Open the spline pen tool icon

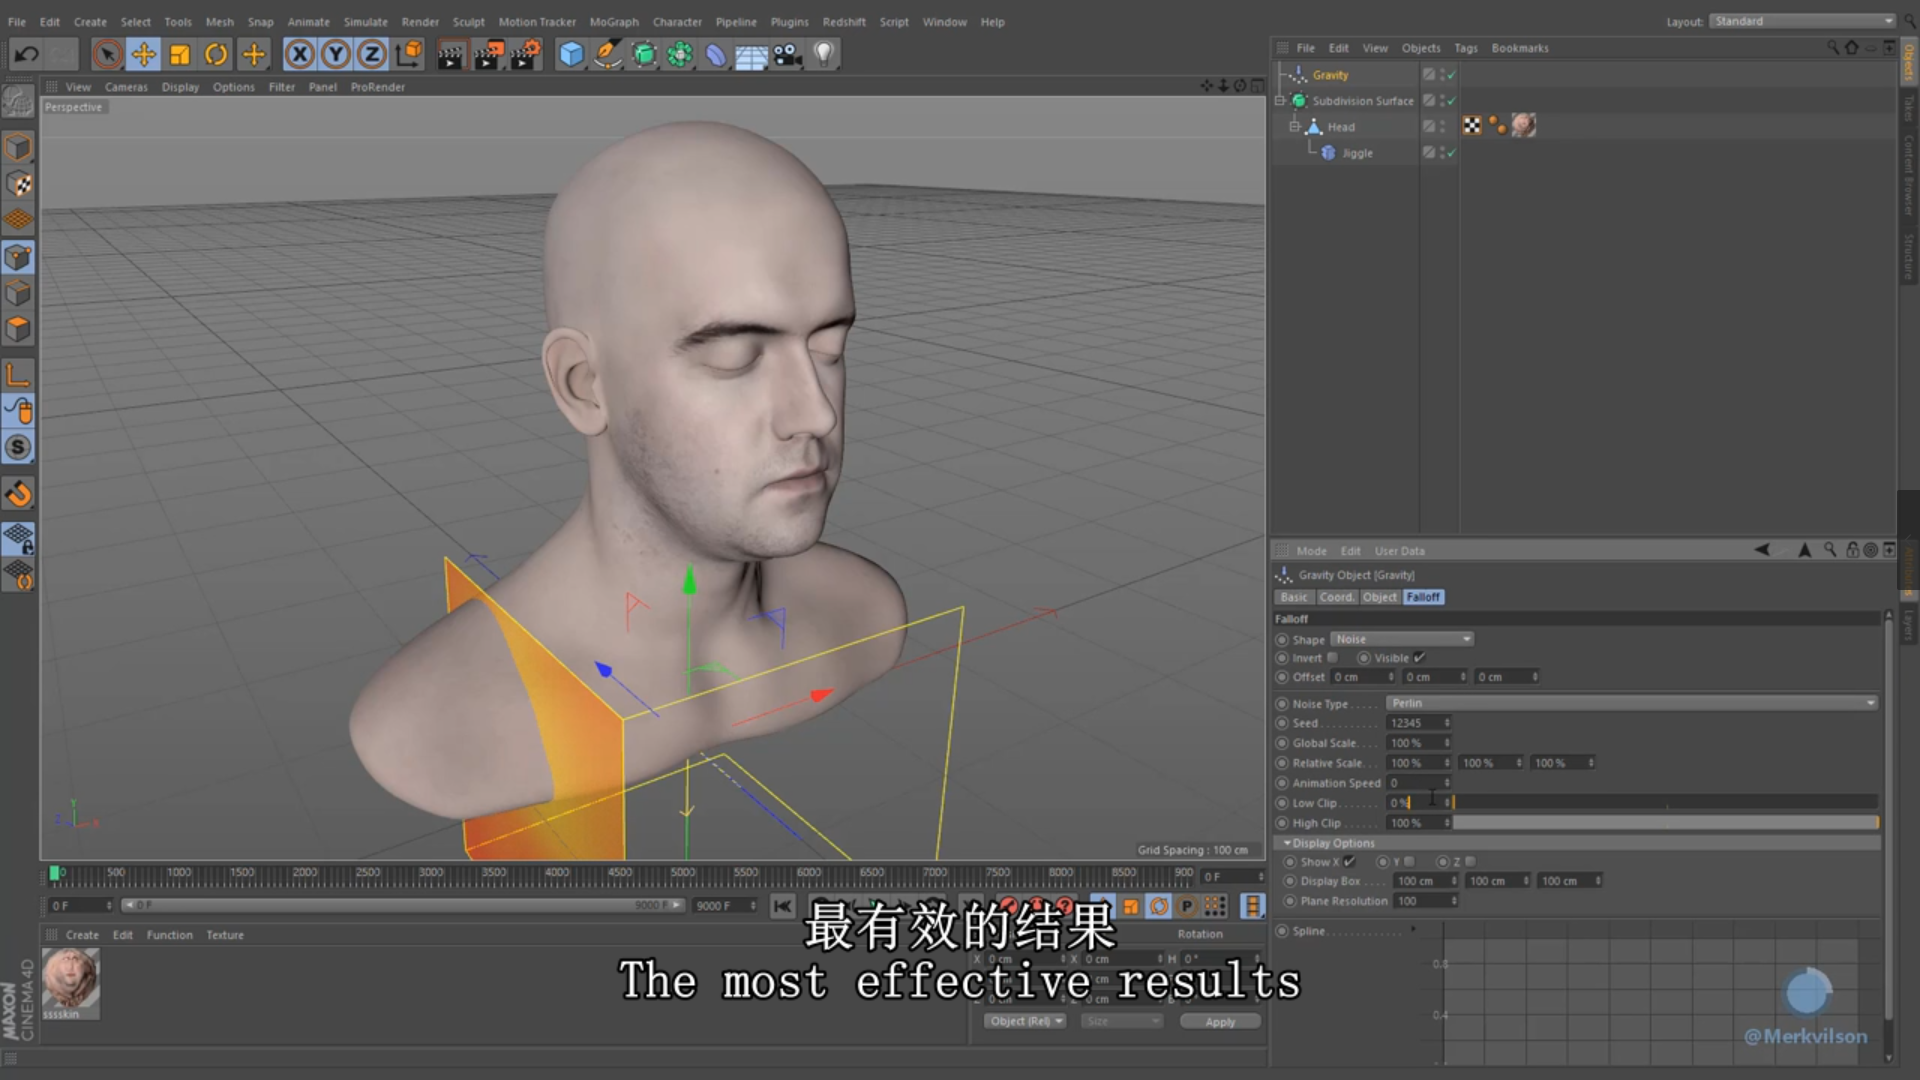click(x=607, y=54)
